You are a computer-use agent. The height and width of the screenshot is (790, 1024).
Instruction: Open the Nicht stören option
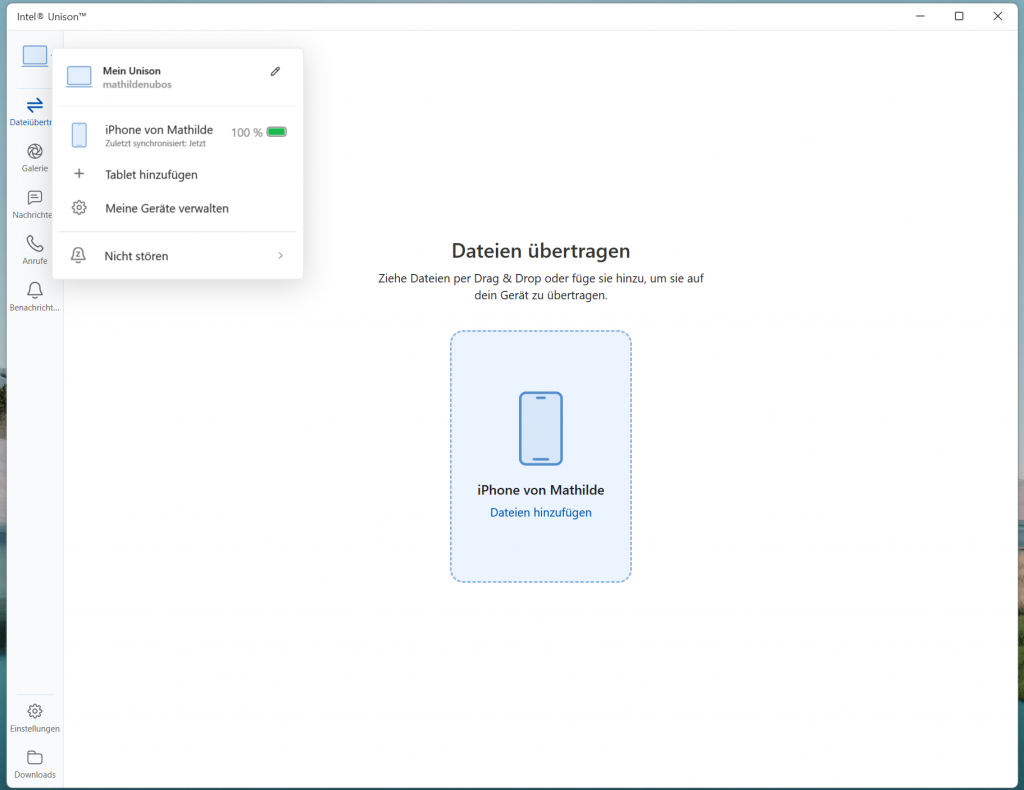click(178, 256)
